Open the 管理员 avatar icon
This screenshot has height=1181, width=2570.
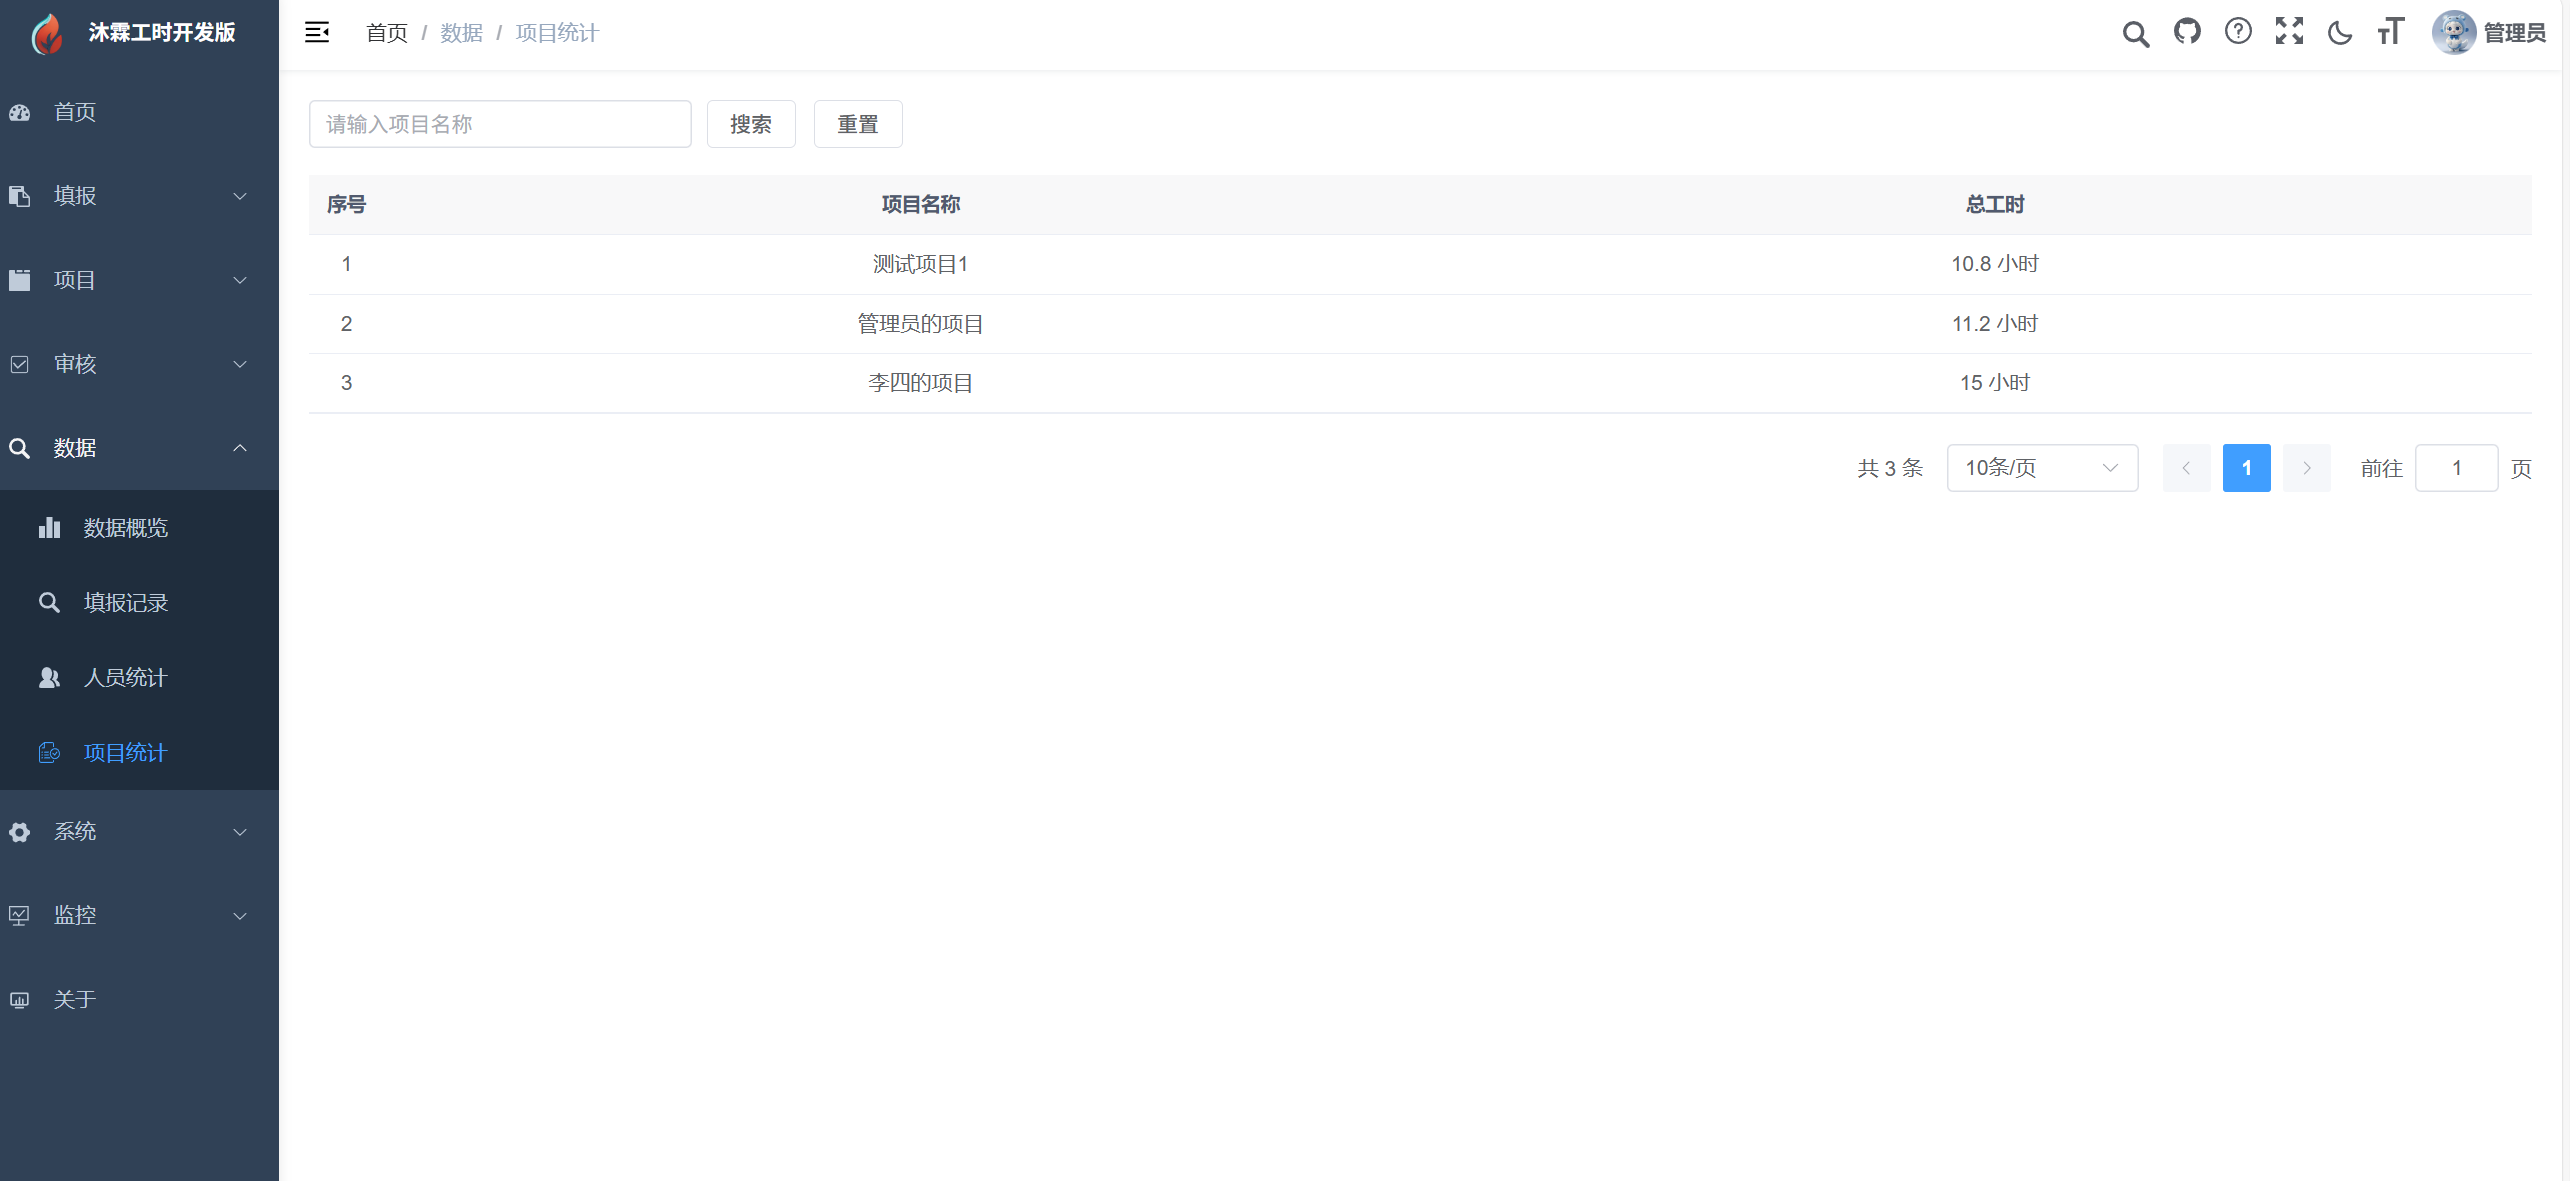point(2457,32)
